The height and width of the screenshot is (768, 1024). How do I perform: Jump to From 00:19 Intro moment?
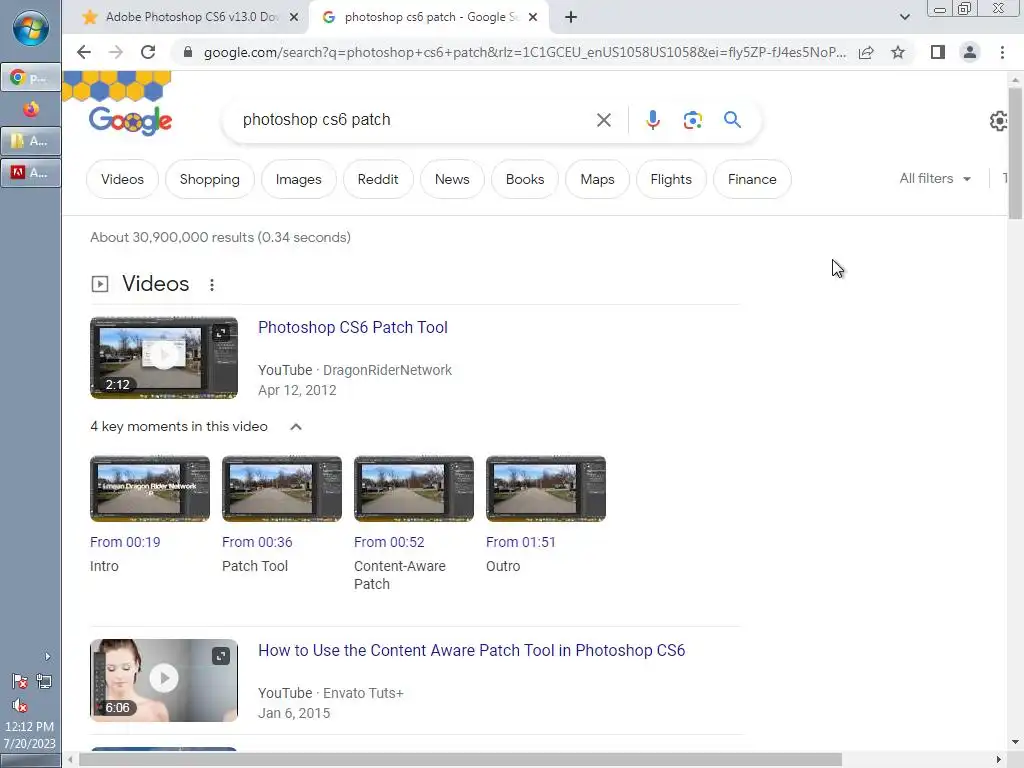[x=125, y=542]
